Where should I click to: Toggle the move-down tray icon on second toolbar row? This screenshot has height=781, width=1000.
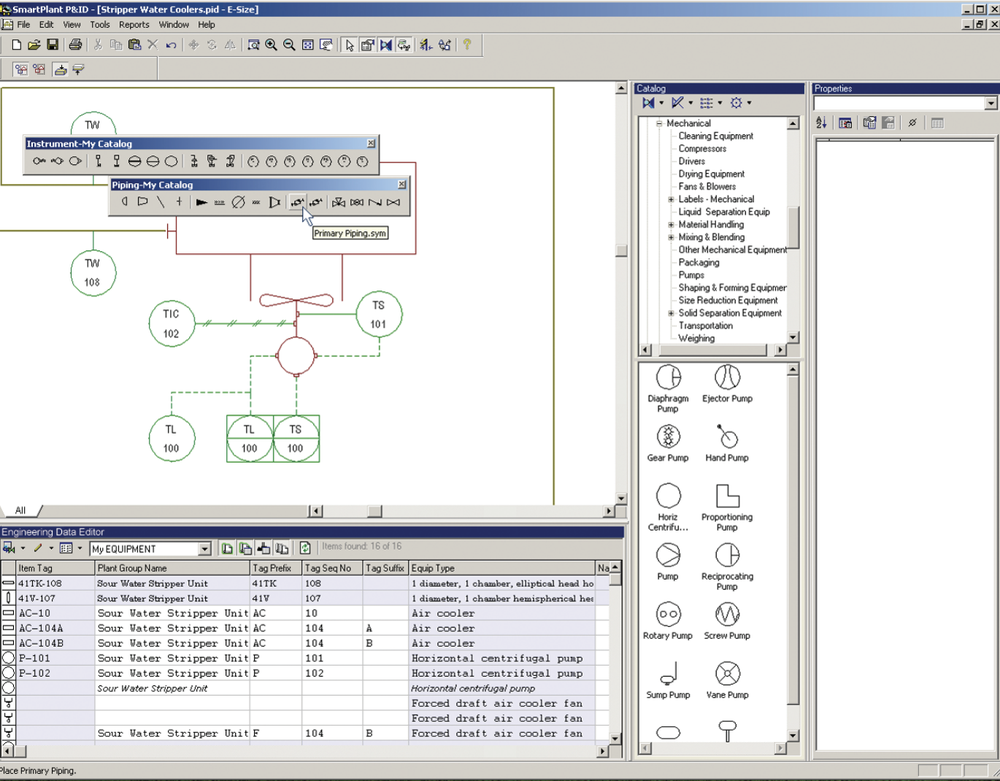pyautogui.click(x=61, y=69)
